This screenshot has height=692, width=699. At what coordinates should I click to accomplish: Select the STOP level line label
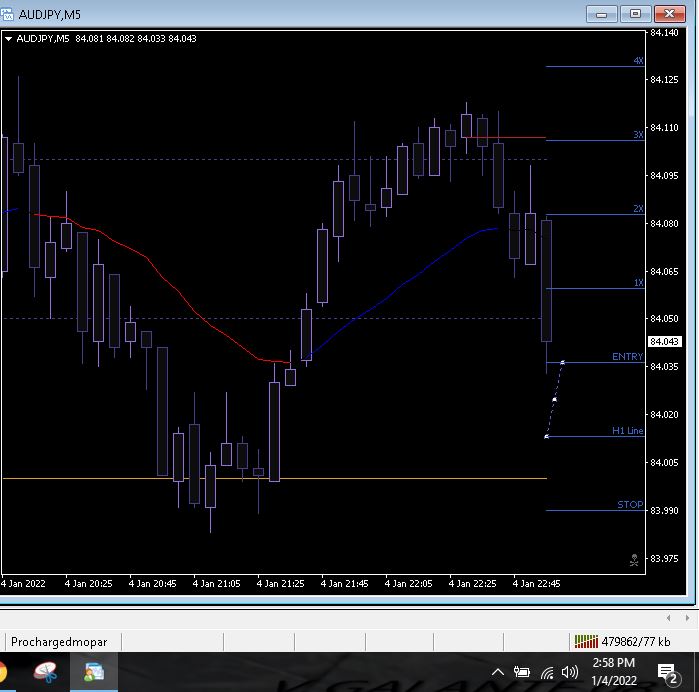pyautogui.click(x=630, y=505)
